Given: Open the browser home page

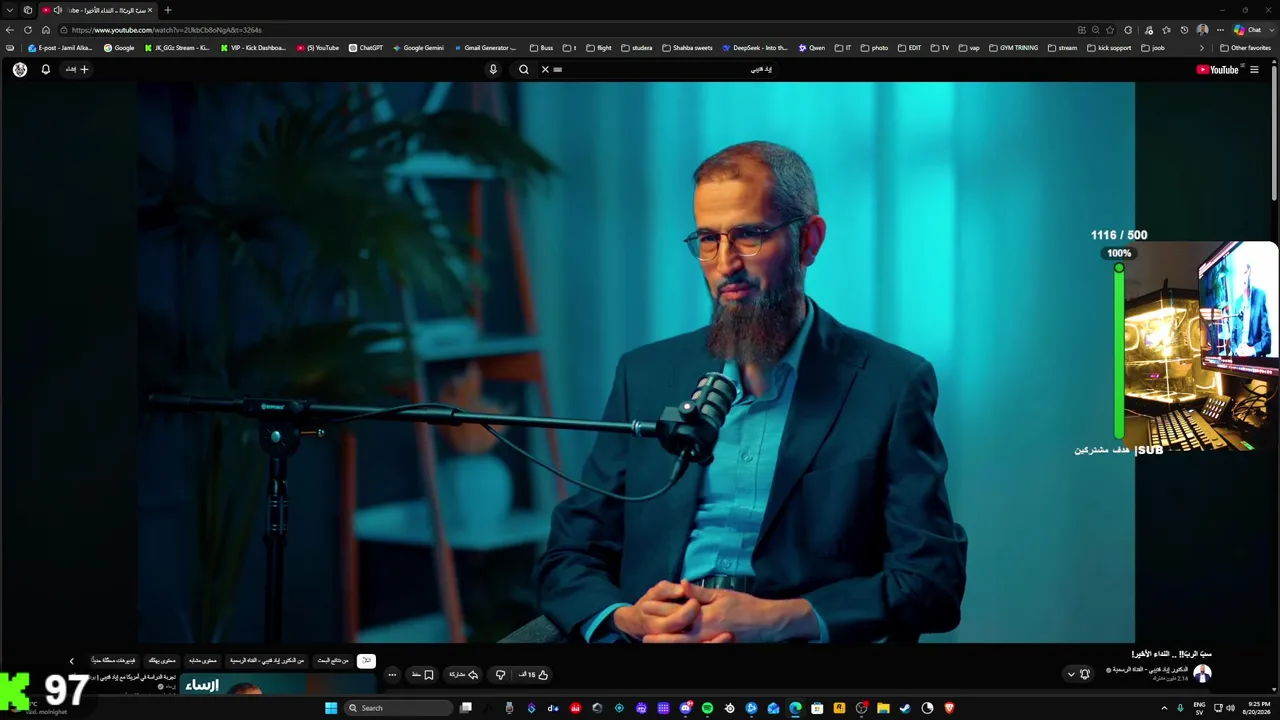Looking at the screenshot, I should click(x=46, y=30).
